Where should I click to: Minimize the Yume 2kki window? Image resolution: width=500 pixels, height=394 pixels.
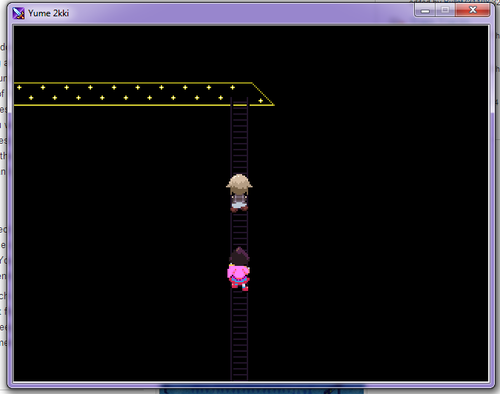tap(425, 10)
